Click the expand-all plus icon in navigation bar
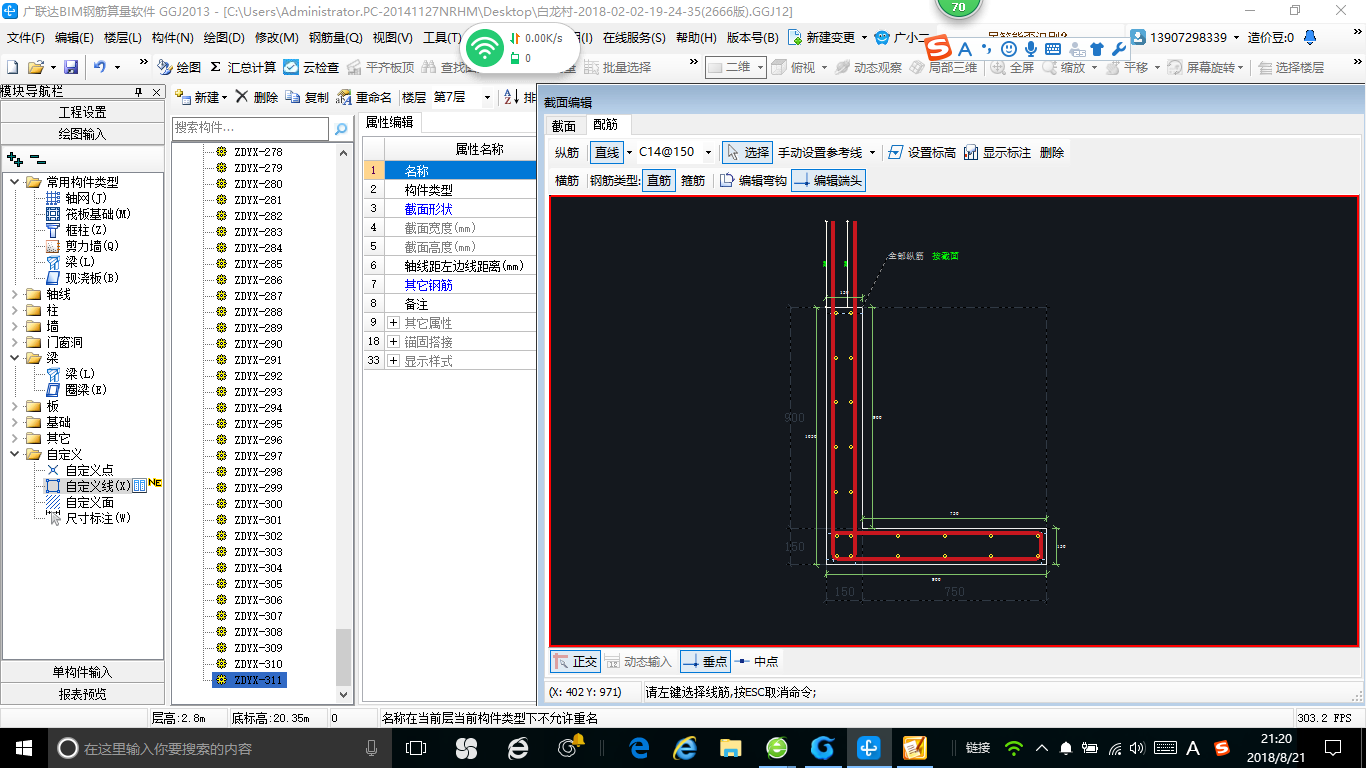 (14, 159)
